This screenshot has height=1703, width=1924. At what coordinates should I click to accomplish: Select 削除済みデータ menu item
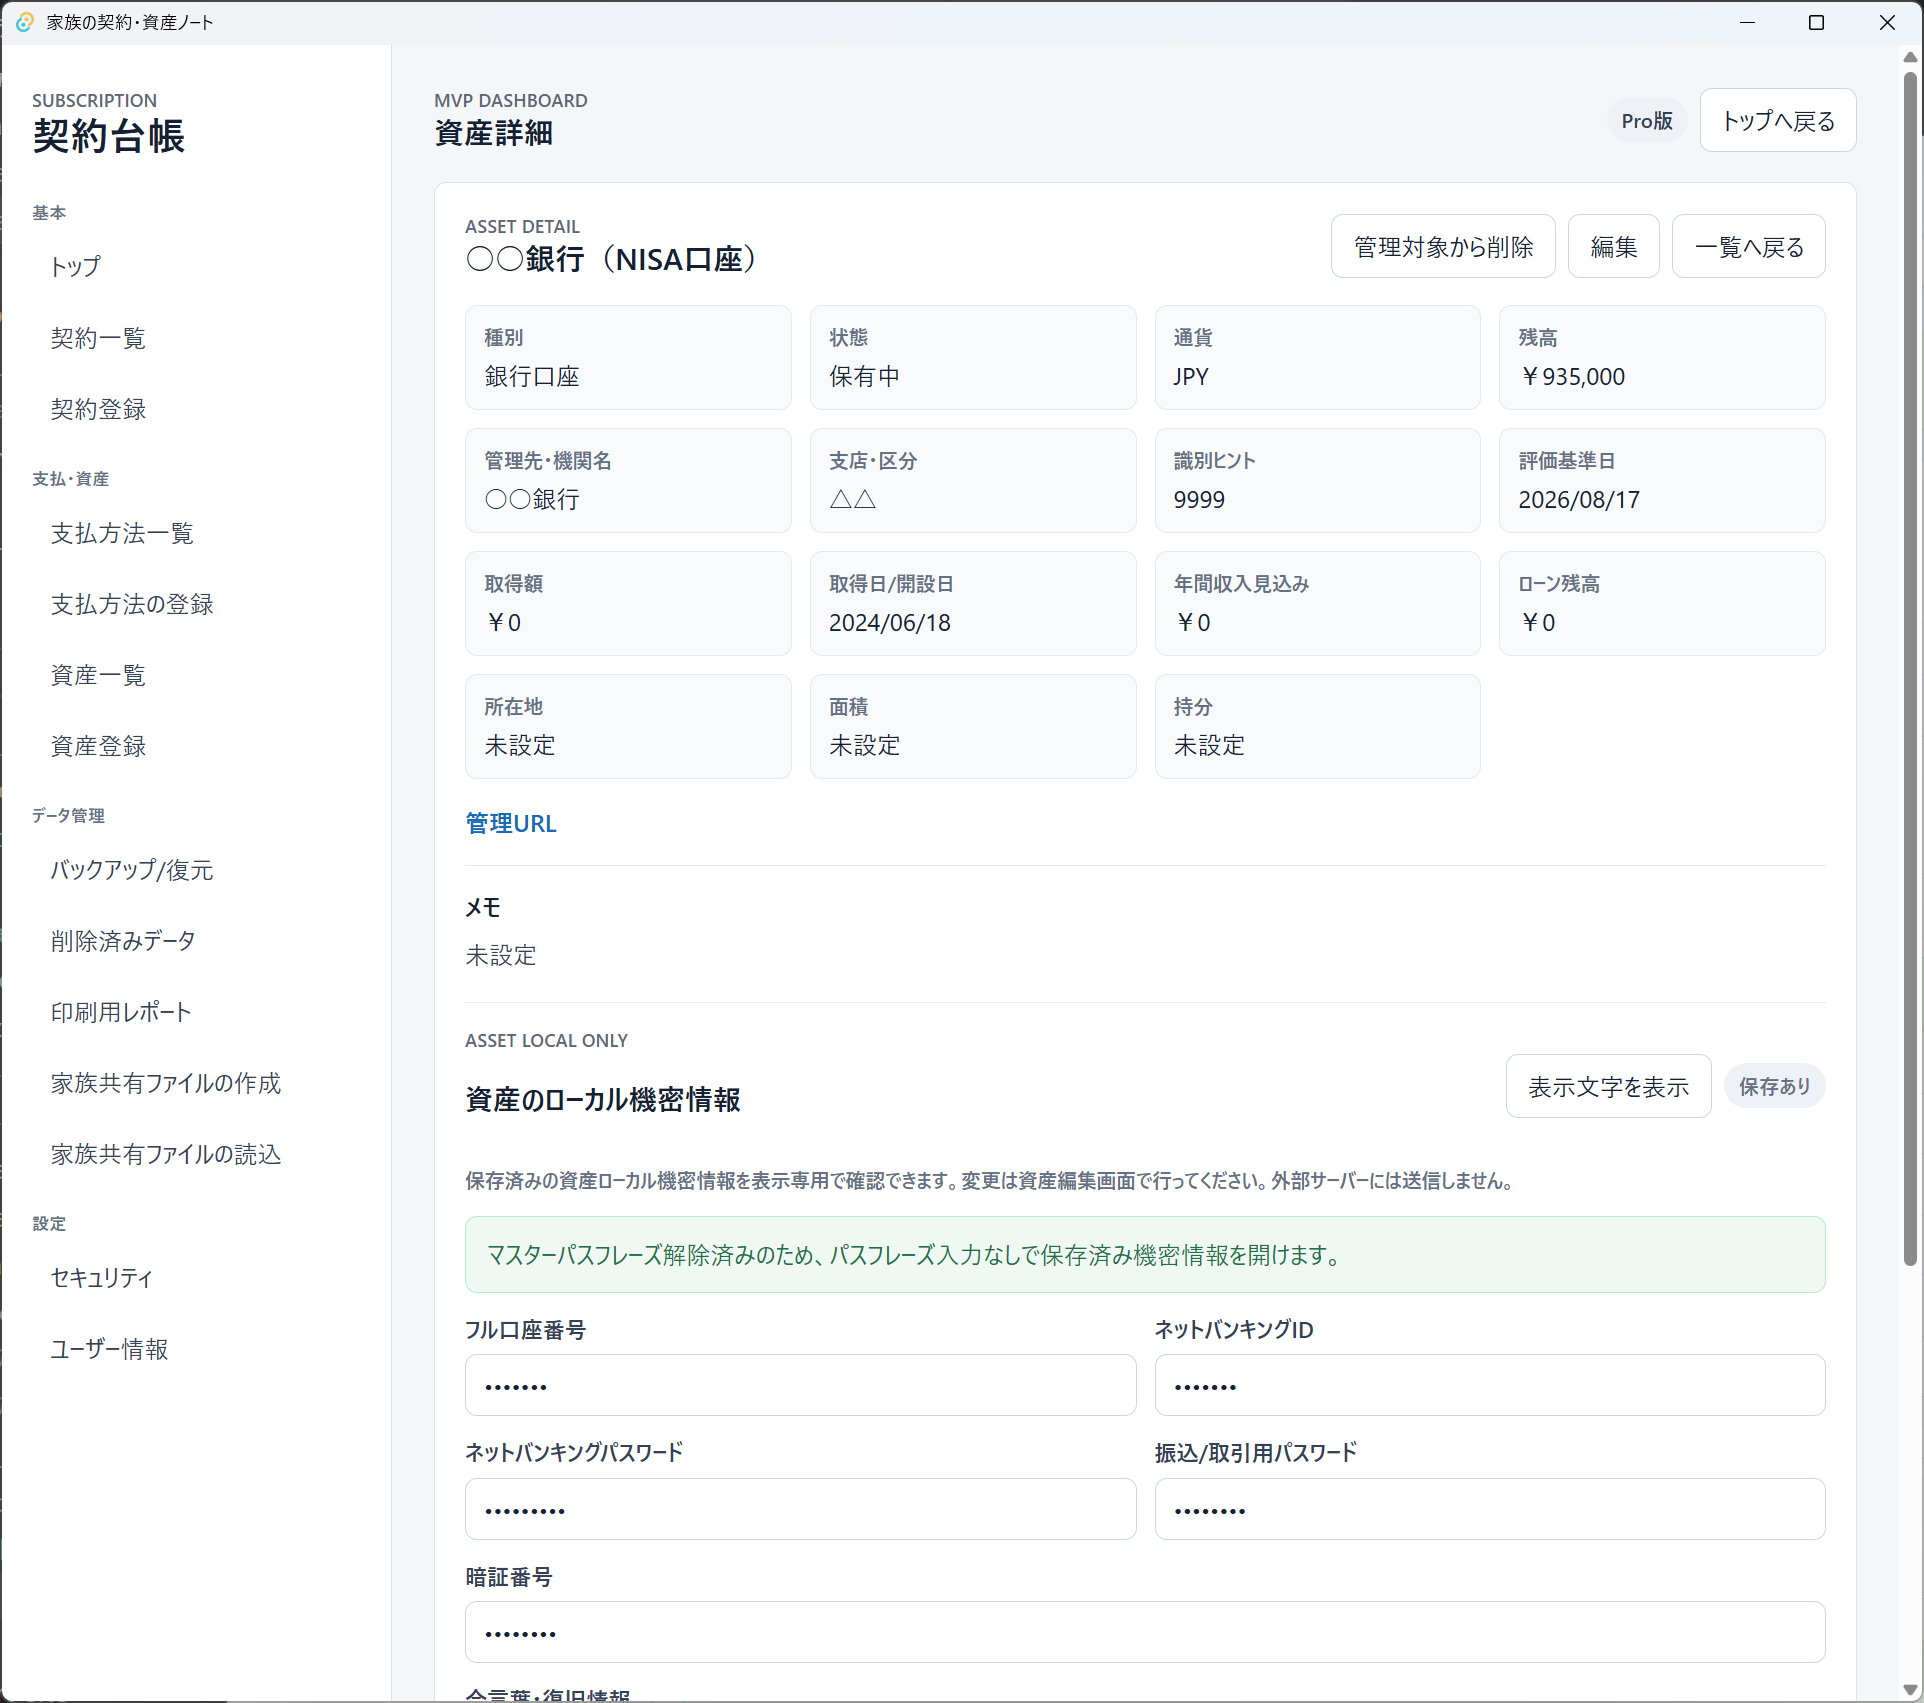tap(123, 941)
